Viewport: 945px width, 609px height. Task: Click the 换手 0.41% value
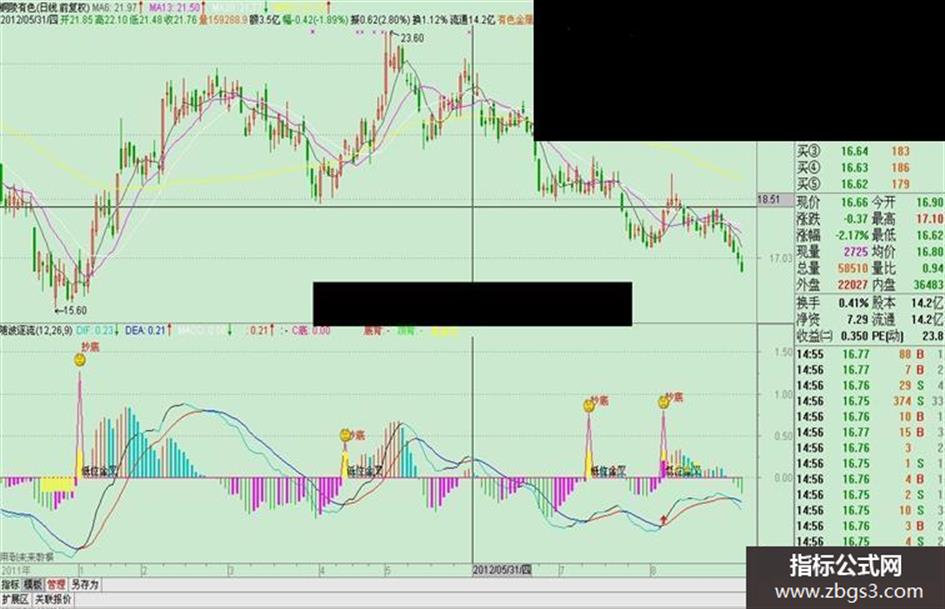(853, 303)
